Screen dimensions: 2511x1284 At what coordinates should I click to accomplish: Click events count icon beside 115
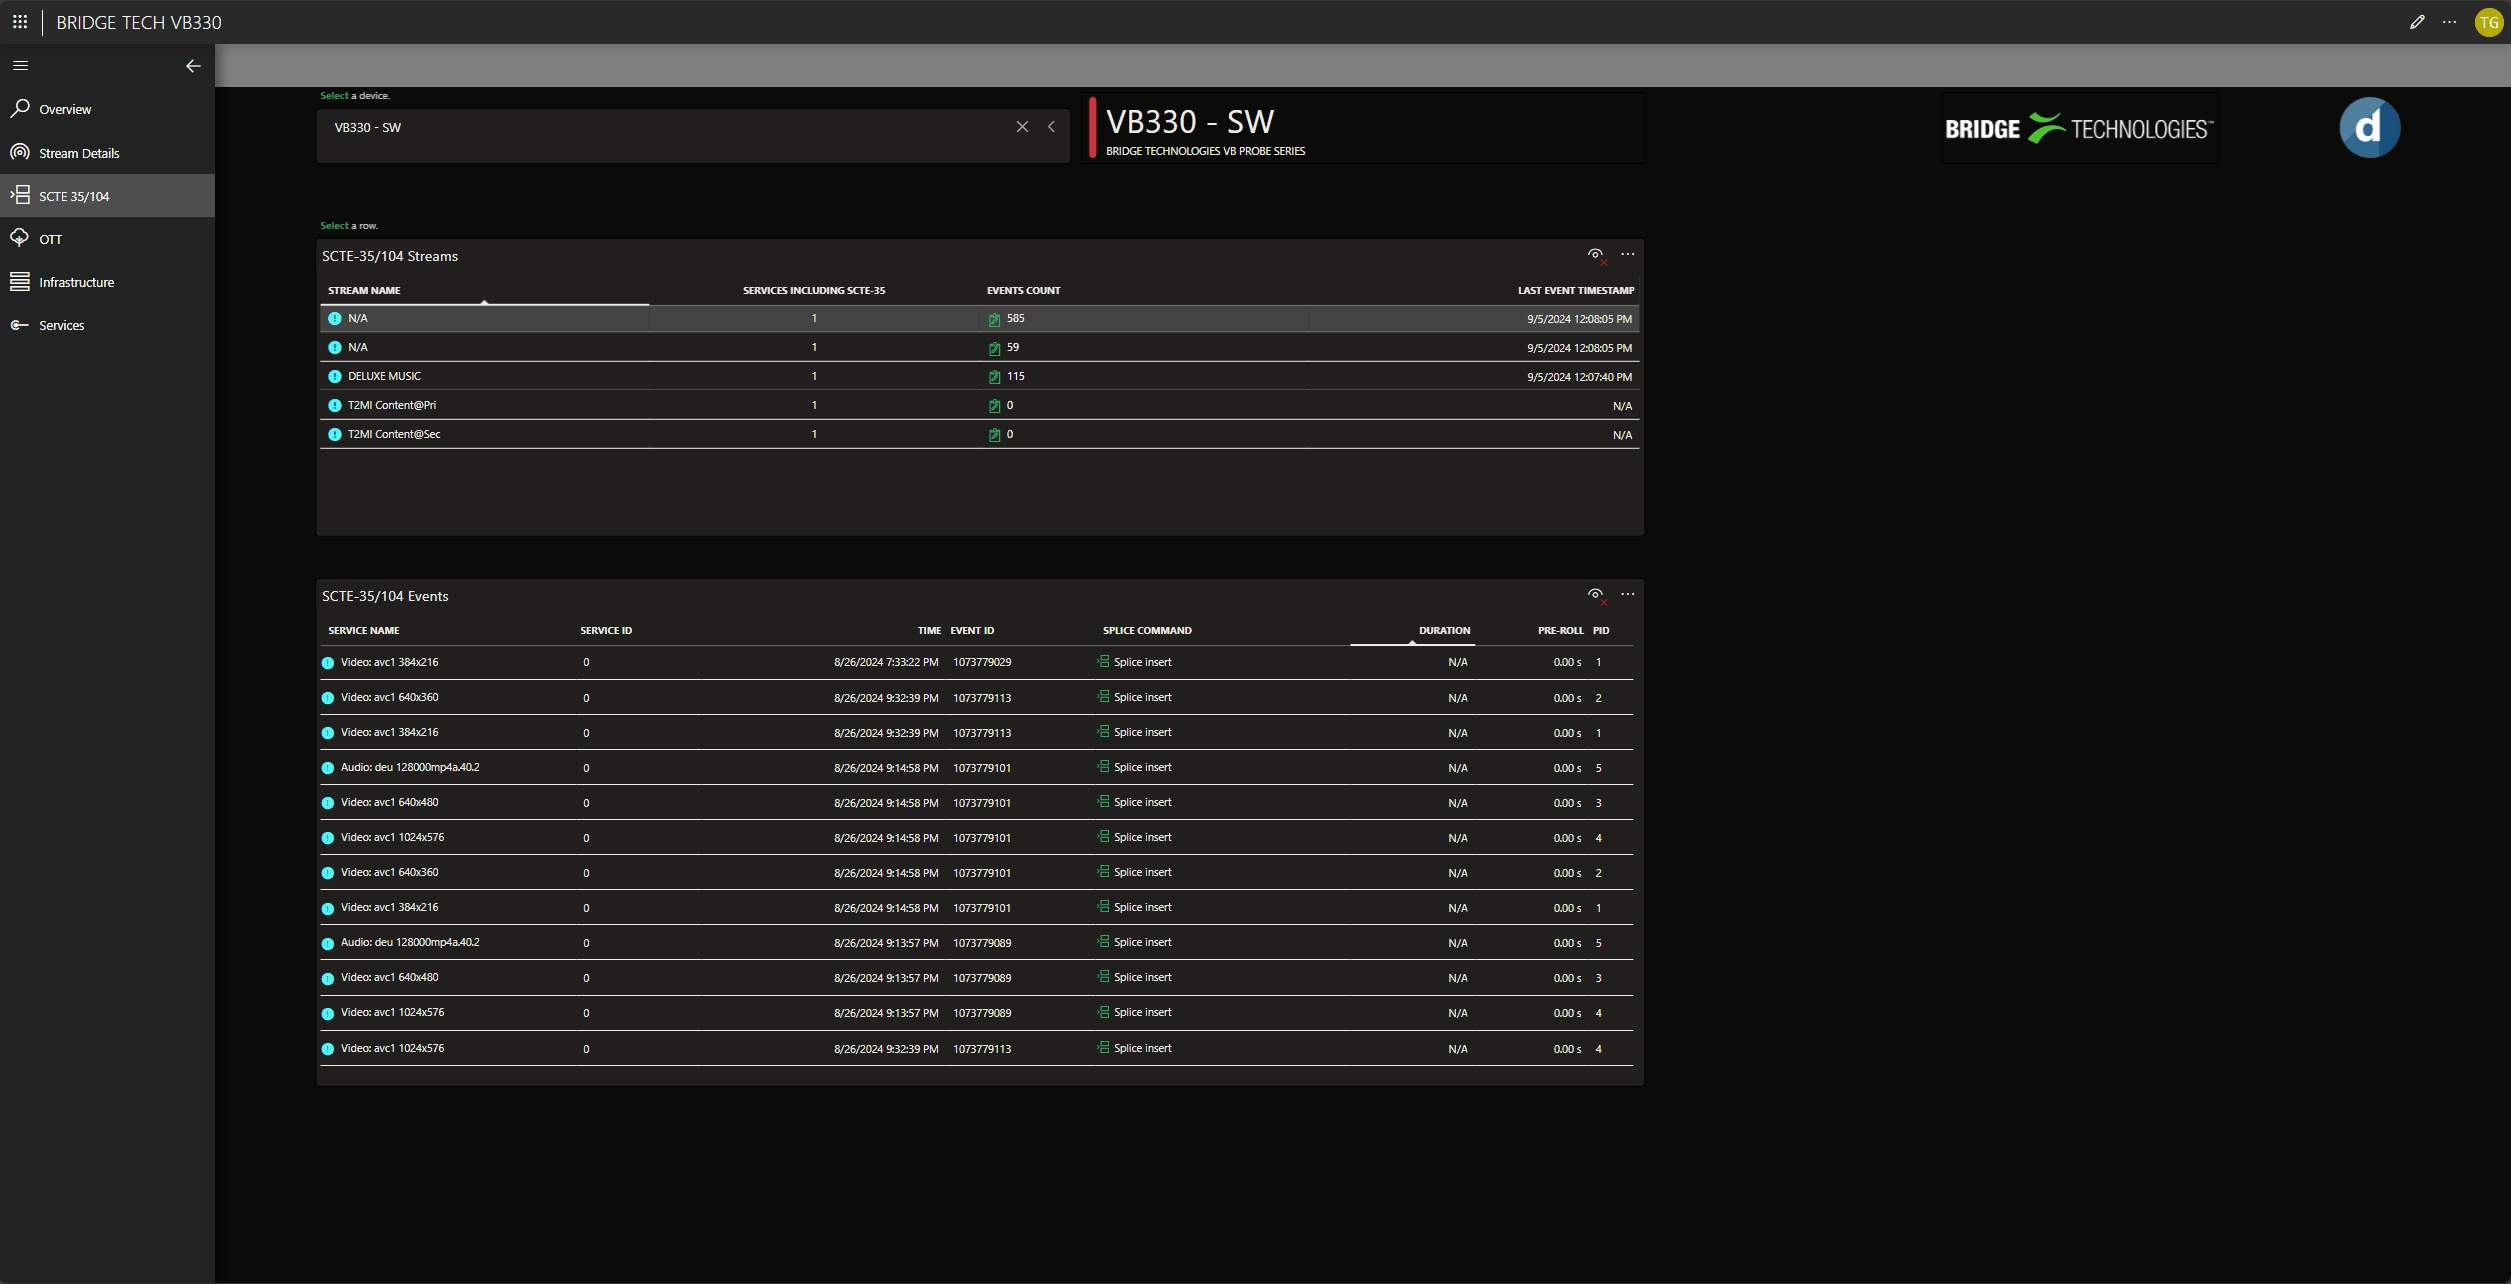[994, 377]
